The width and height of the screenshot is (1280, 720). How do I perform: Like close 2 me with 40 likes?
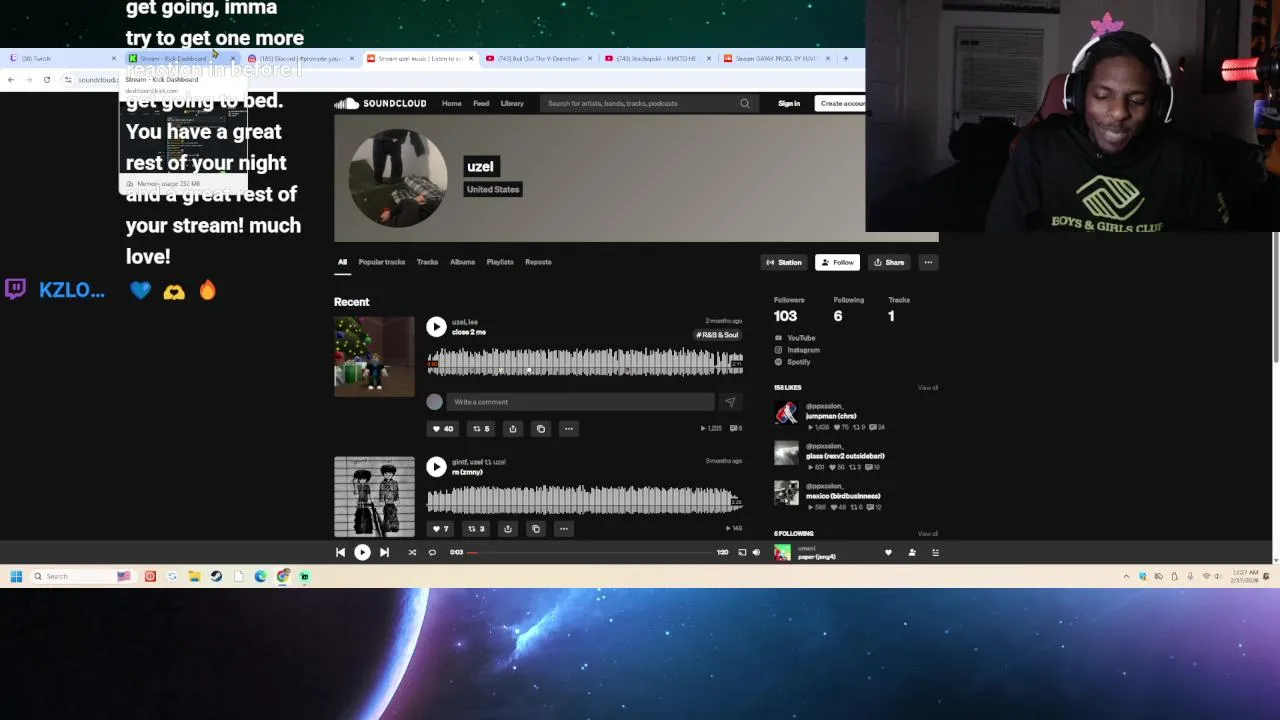click(x=442, y=429)
